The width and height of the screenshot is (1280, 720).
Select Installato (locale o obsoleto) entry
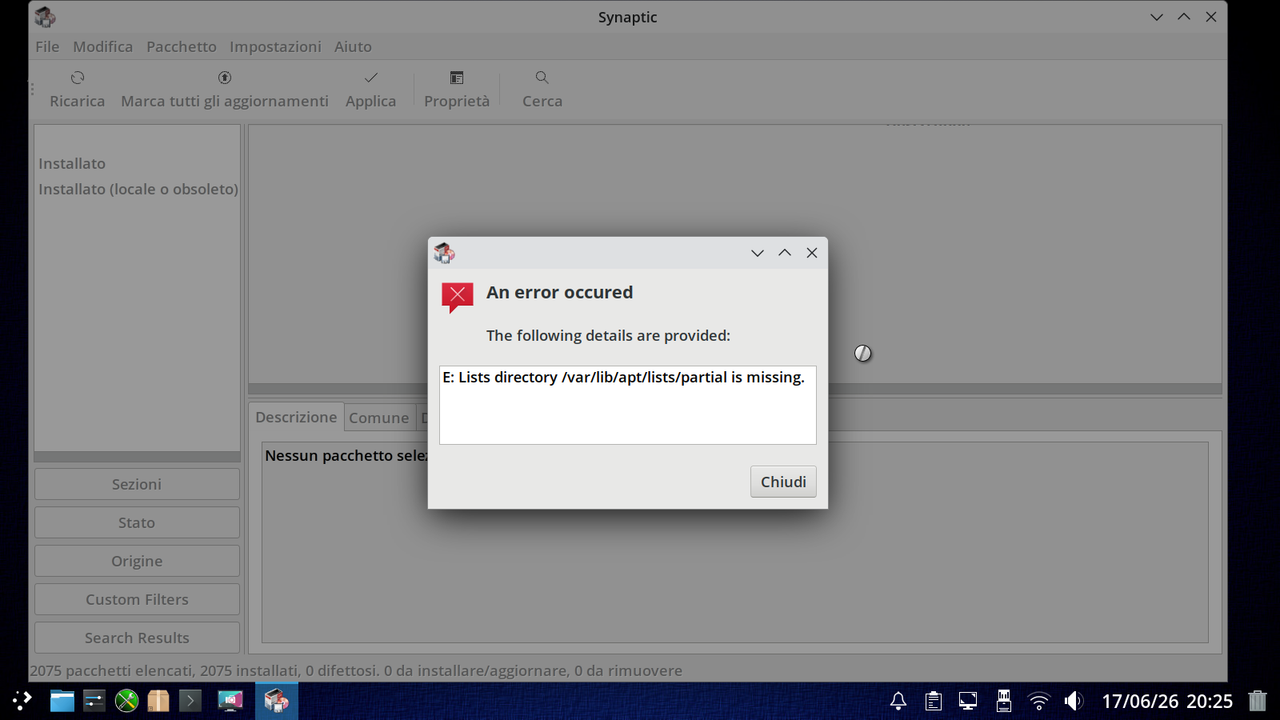[x=137, y=190]
